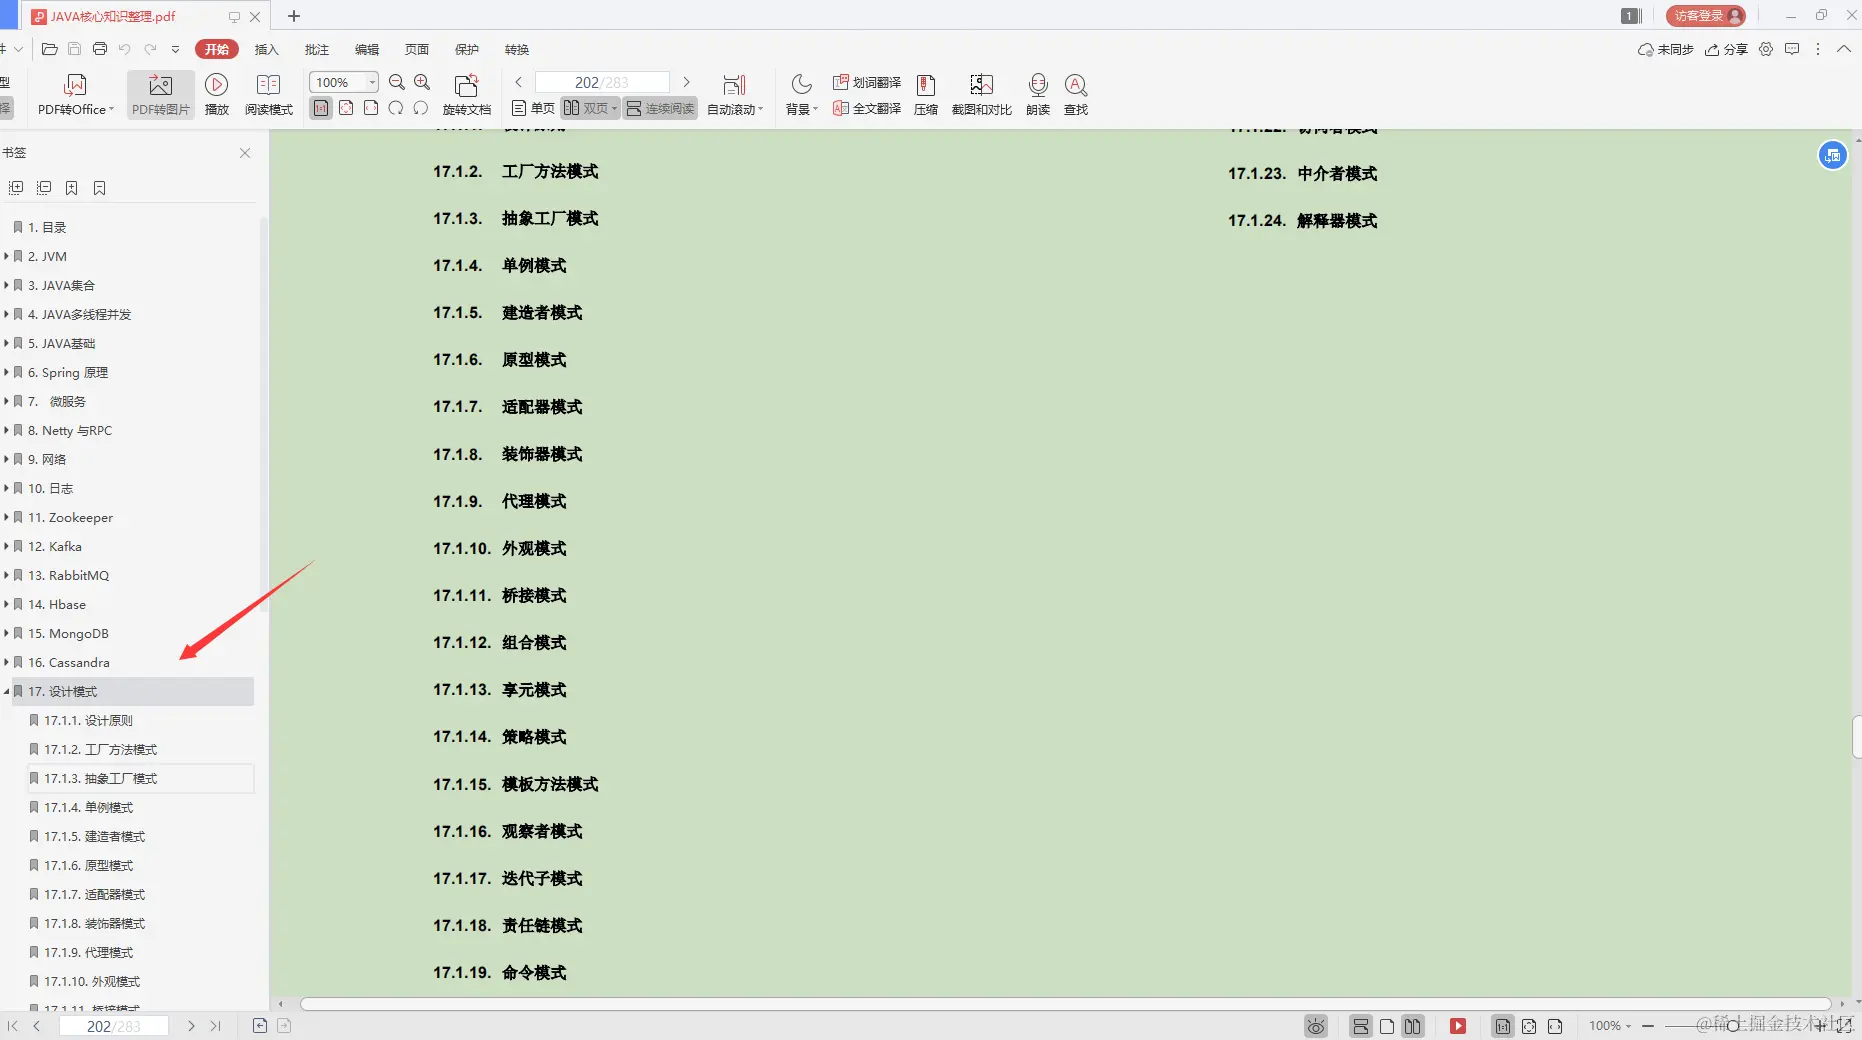
Task: Switch to 单页 single page view
Action: 532,108
